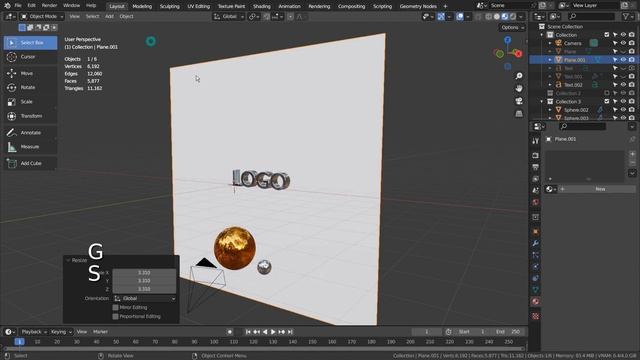Click the current frame number field

pos(427,332)
